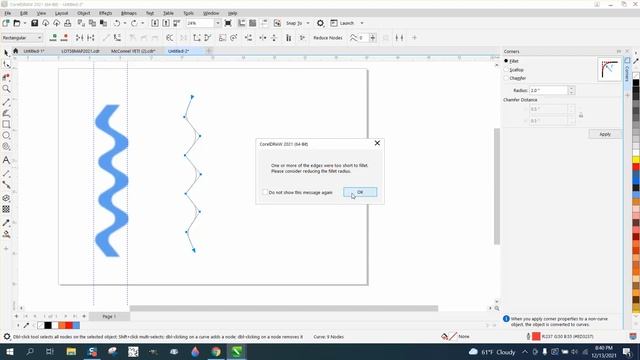
Task: Open Windows Start menu
Action: tap(9, 352)
